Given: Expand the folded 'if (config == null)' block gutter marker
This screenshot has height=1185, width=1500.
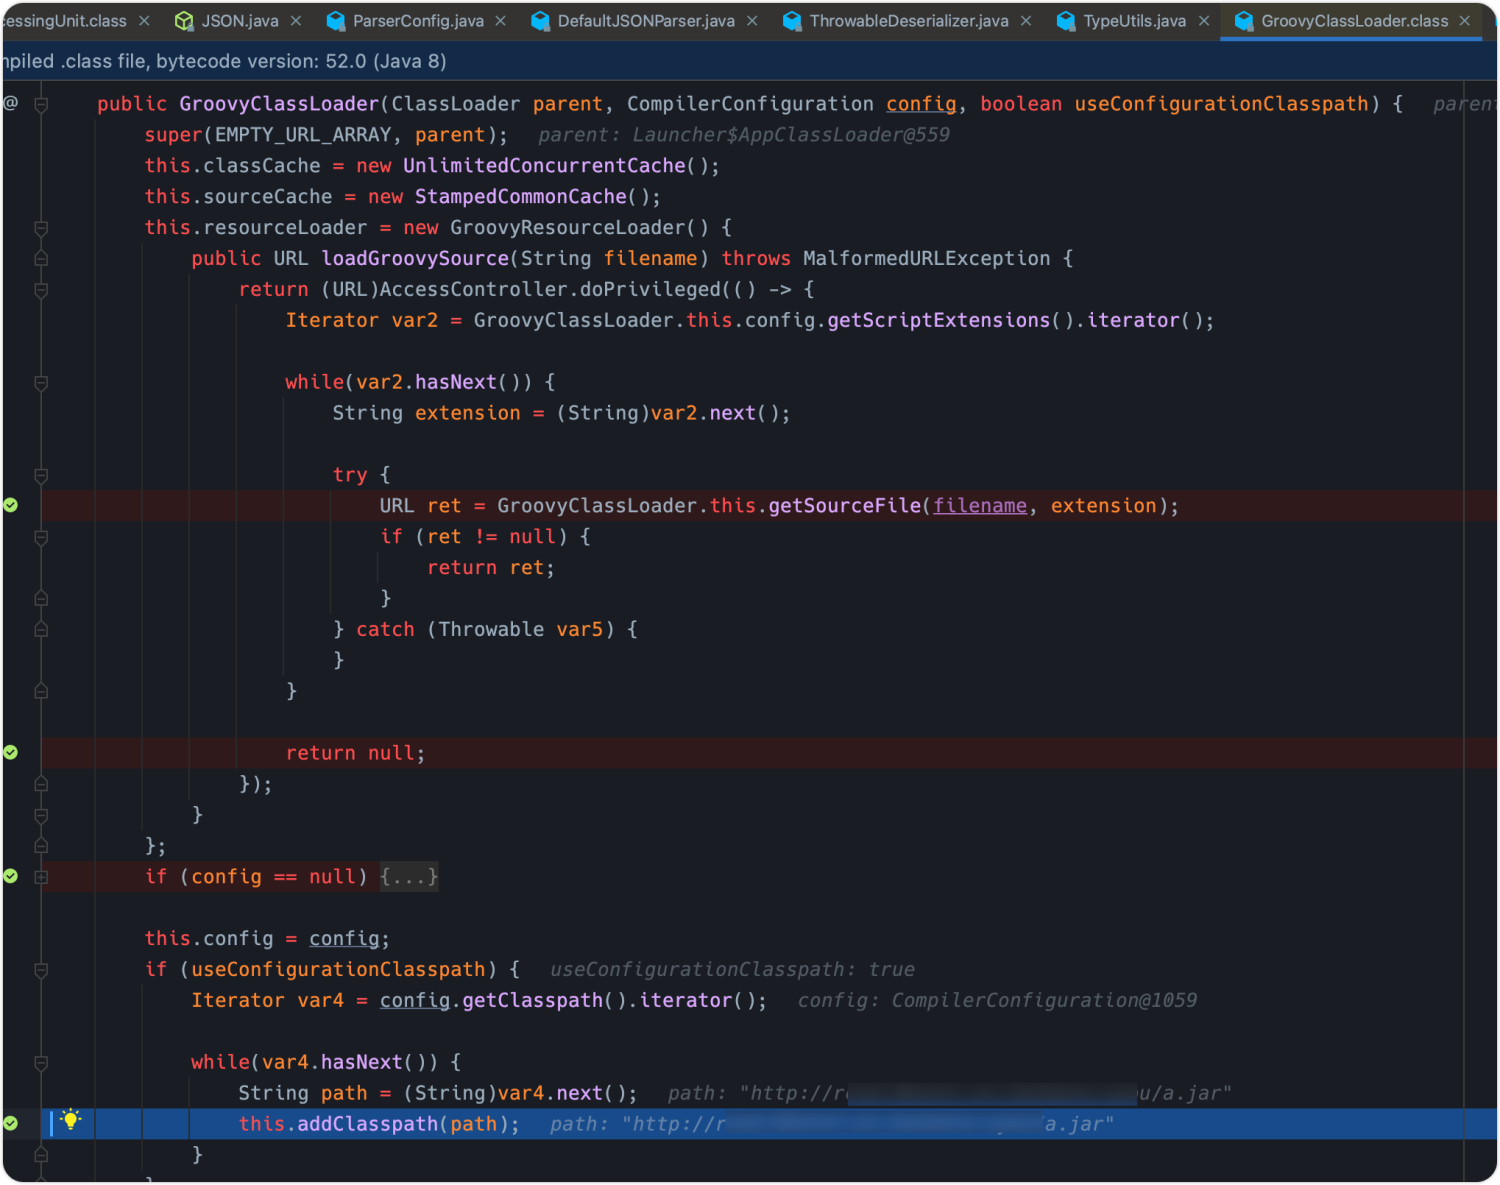Looking at the screenshot, I should [41, 877].
